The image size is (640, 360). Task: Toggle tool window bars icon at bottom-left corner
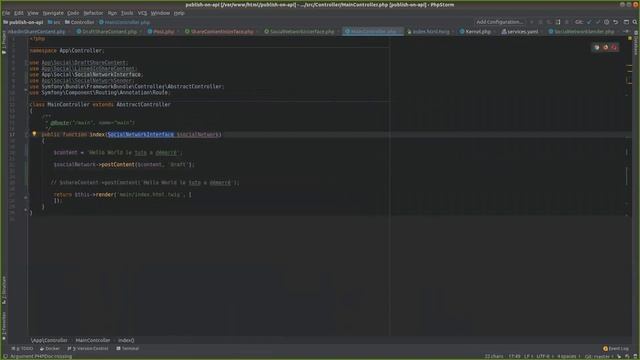pos(5,356)
